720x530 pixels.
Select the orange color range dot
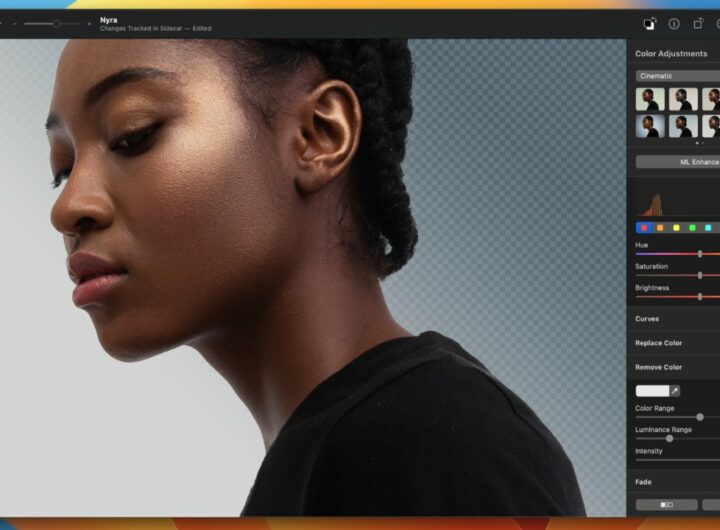click(659, 228)
